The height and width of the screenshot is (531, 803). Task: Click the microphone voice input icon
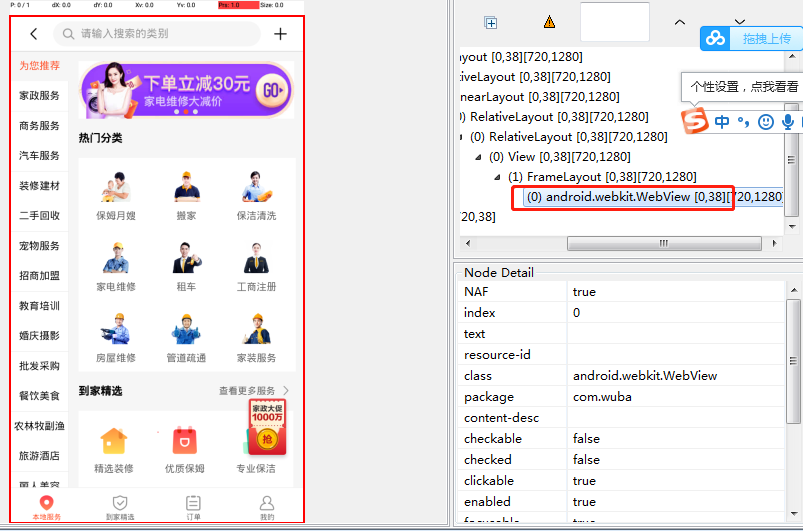point(788,121)
